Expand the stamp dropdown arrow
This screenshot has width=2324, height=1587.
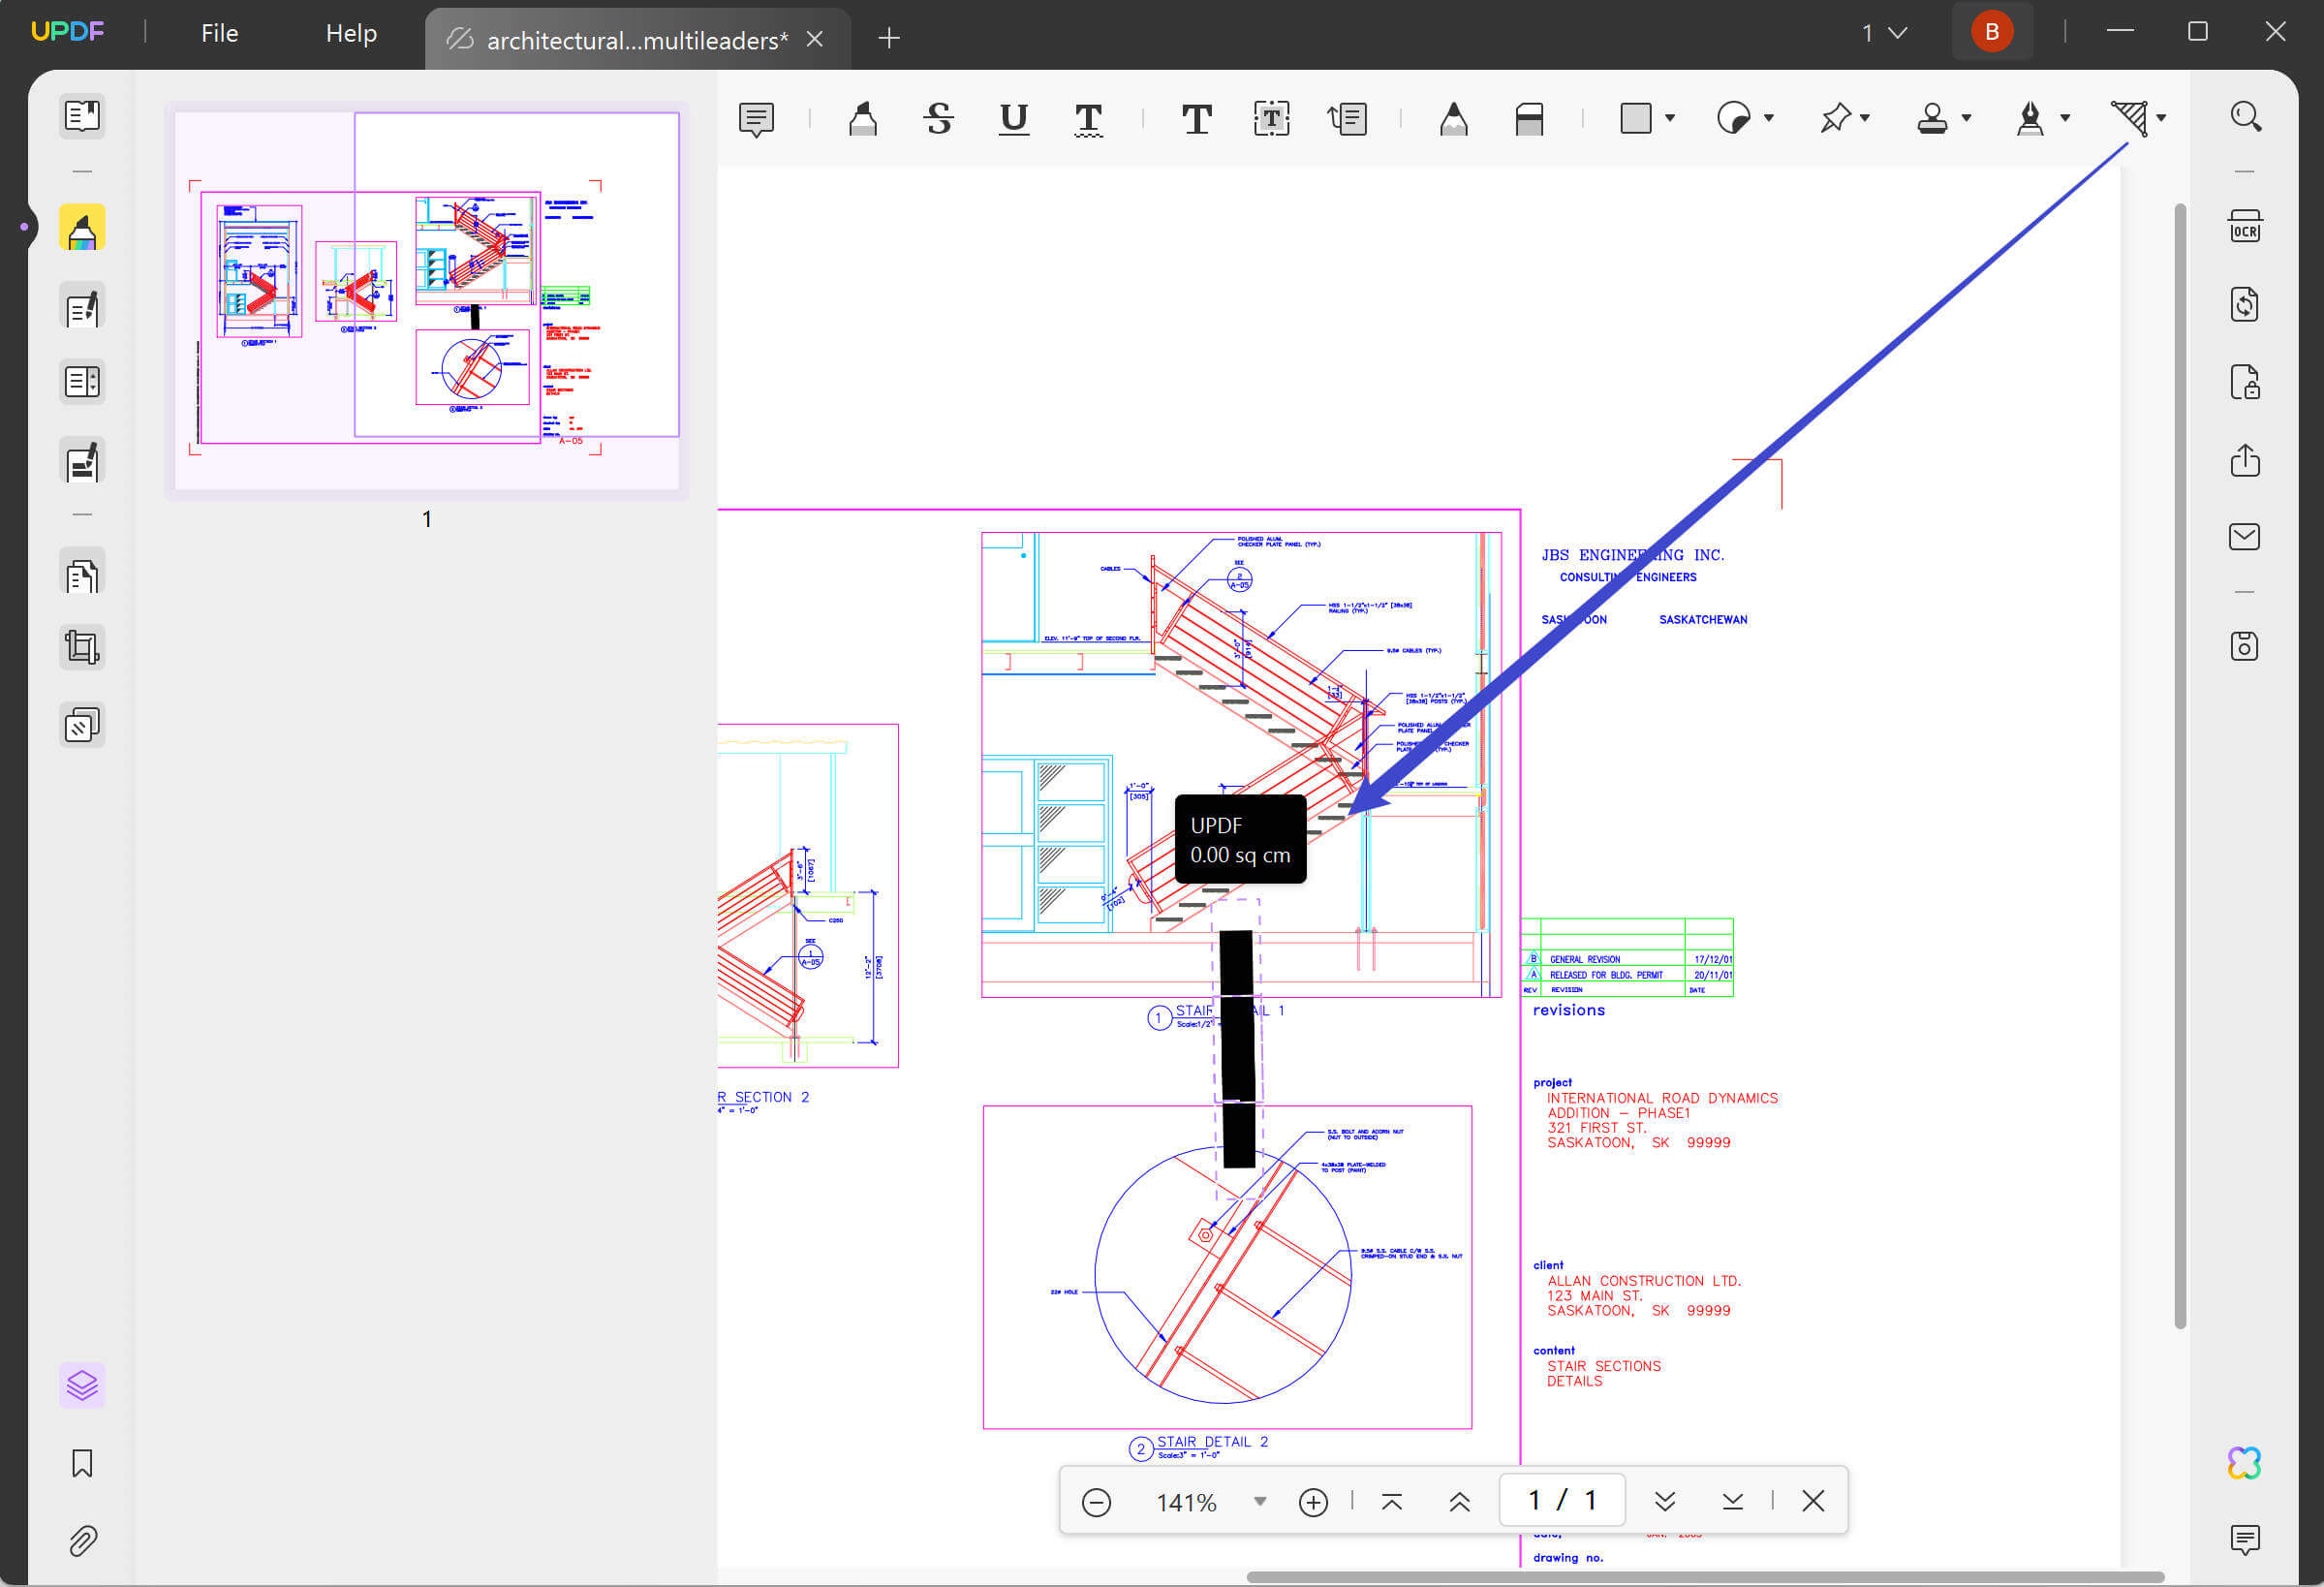(x=1967, y=118)
